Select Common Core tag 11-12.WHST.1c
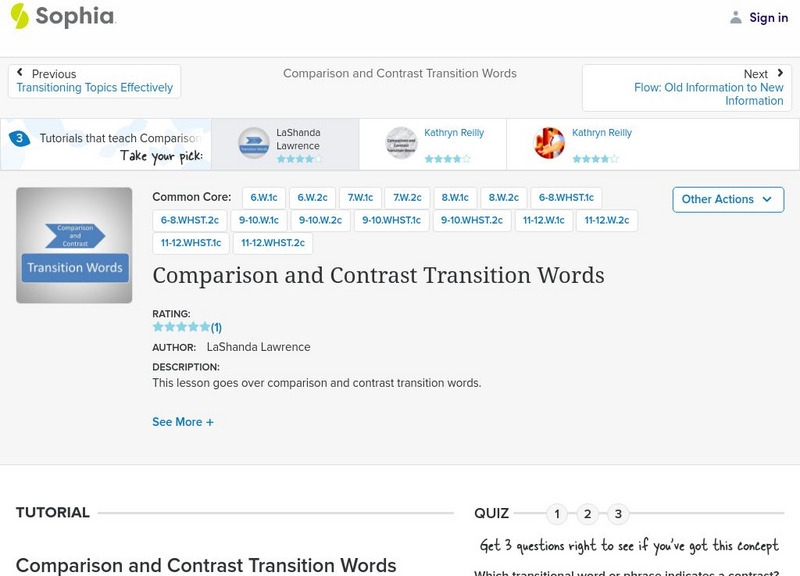 tap(191, 243)
